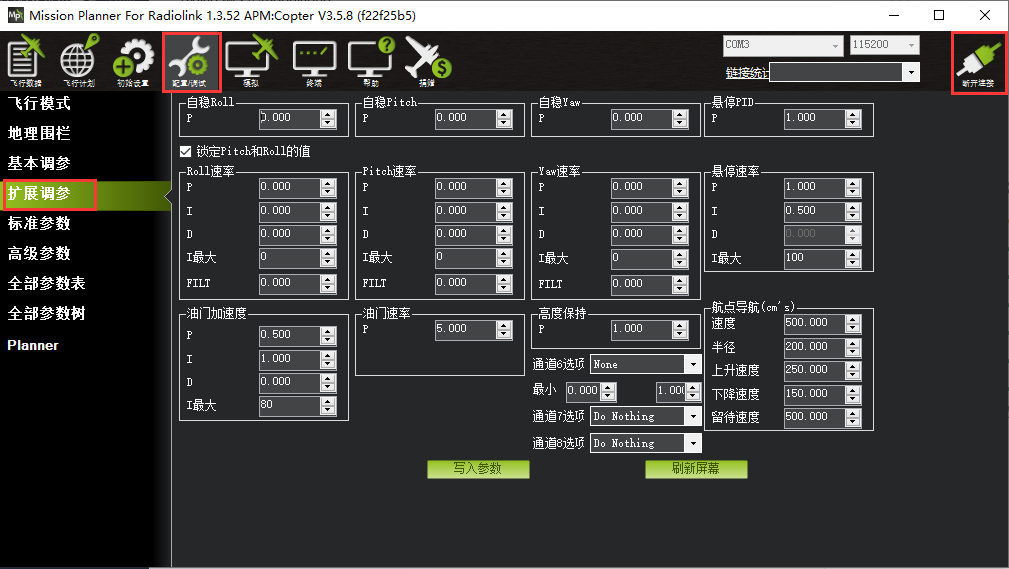Adjust the Pitch rate (Pitch速率) FILT stepper

(504, 283)
